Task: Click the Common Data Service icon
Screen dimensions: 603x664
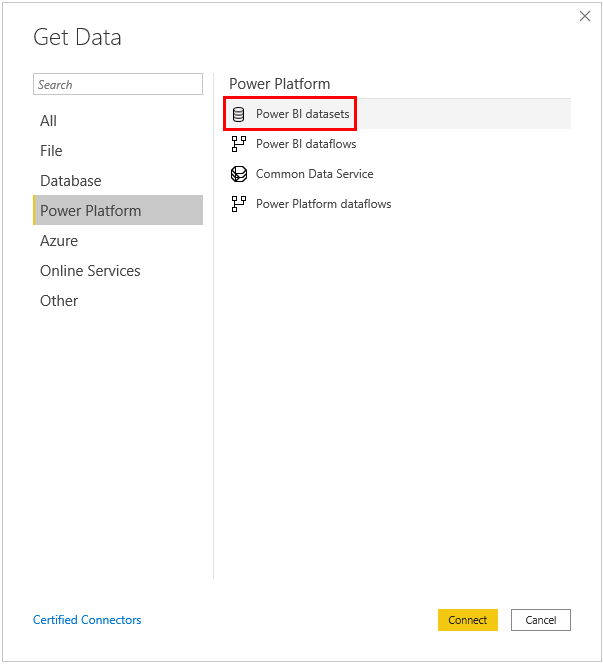Action: click(239, 174)
